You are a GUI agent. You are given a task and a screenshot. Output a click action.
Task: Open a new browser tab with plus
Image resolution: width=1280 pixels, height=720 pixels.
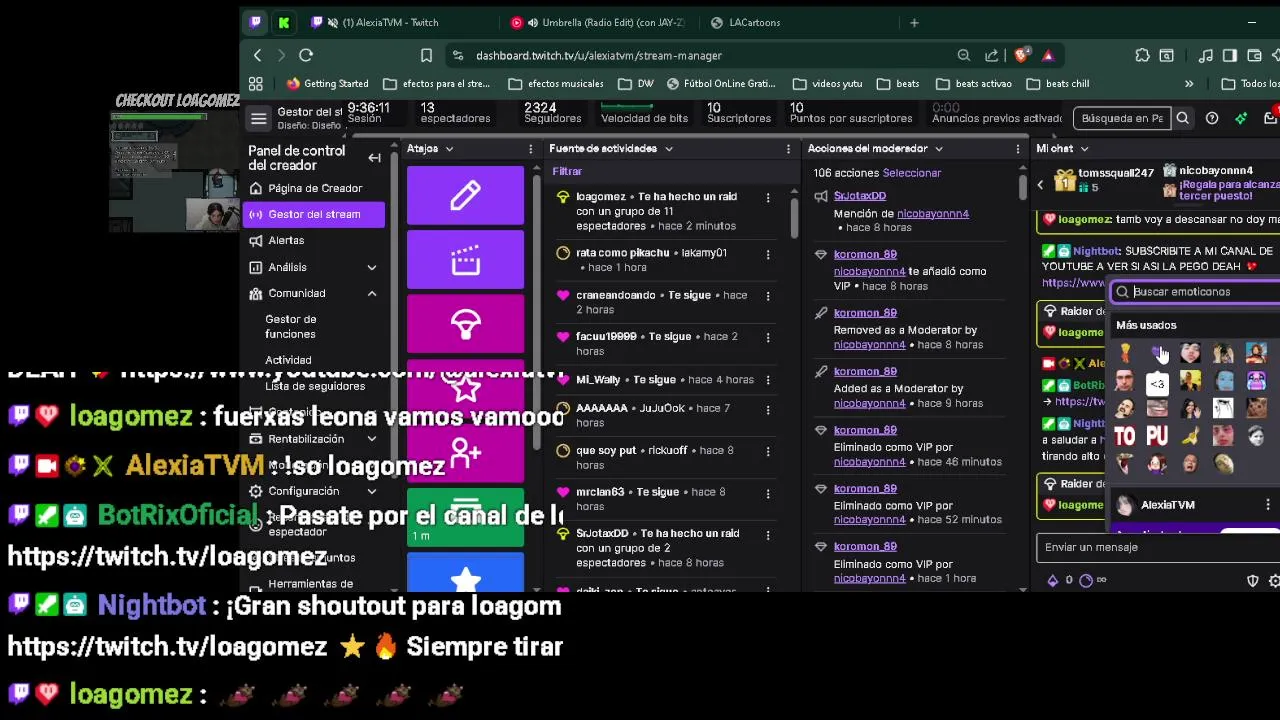914,22
